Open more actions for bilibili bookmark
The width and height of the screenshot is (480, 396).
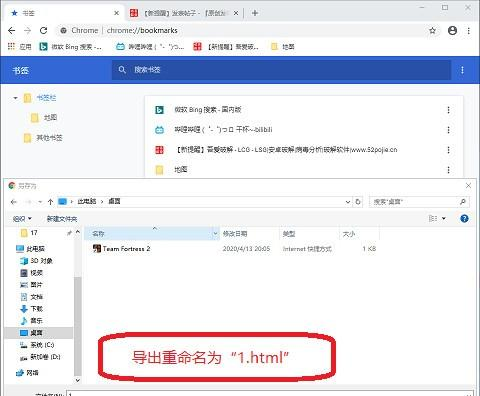[x=448, y=130]
